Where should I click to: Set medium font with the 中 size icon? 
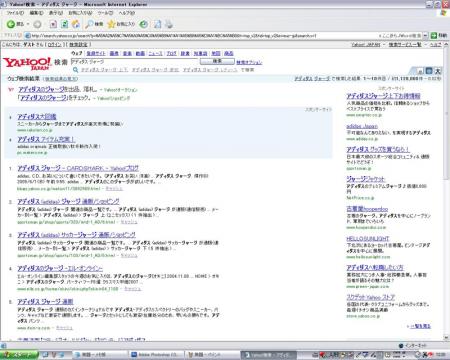coord(429,71)
